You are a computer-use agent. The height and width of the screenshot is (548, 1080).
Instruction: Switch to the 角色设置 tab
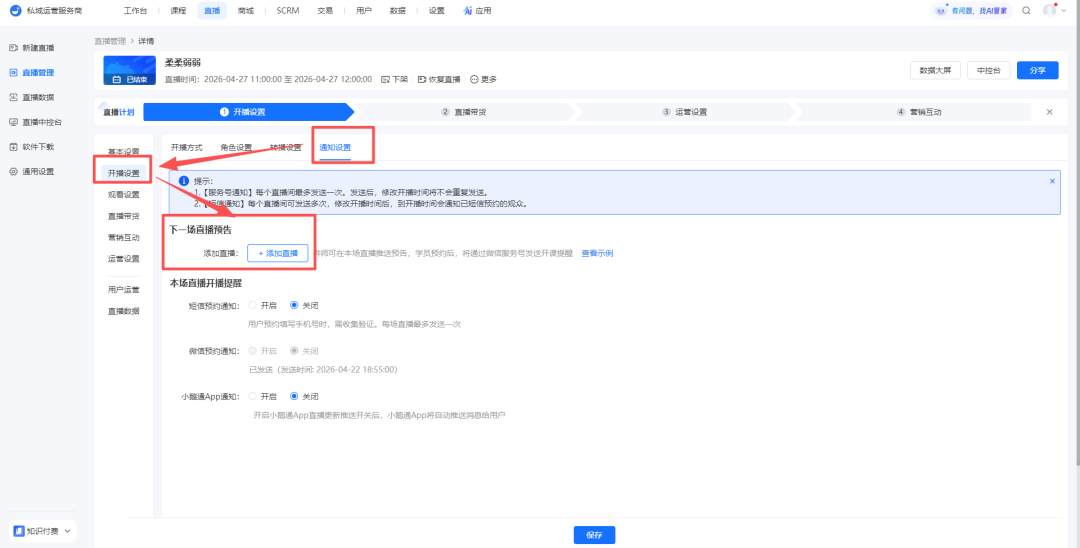236,147
